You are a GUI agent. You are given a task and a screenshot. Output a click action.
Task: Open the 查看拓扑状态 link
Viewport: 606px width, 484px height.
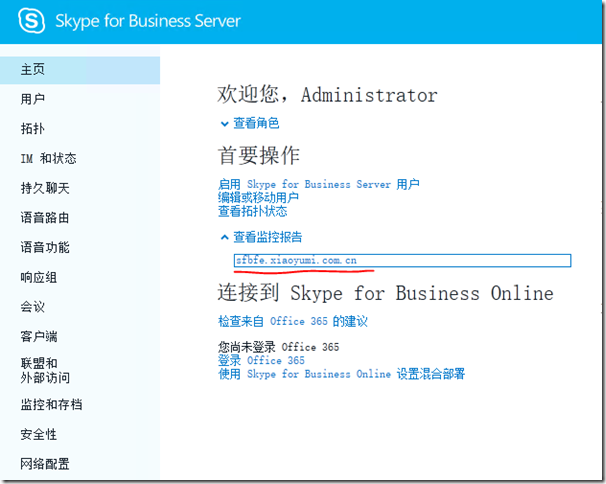coord(253,211)
